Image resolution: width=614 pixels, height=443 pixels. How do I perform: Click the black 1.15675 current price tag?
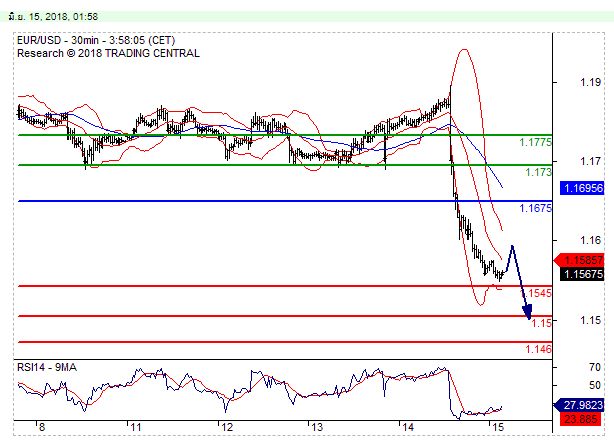pyautogui.click(x=582, y=274)
